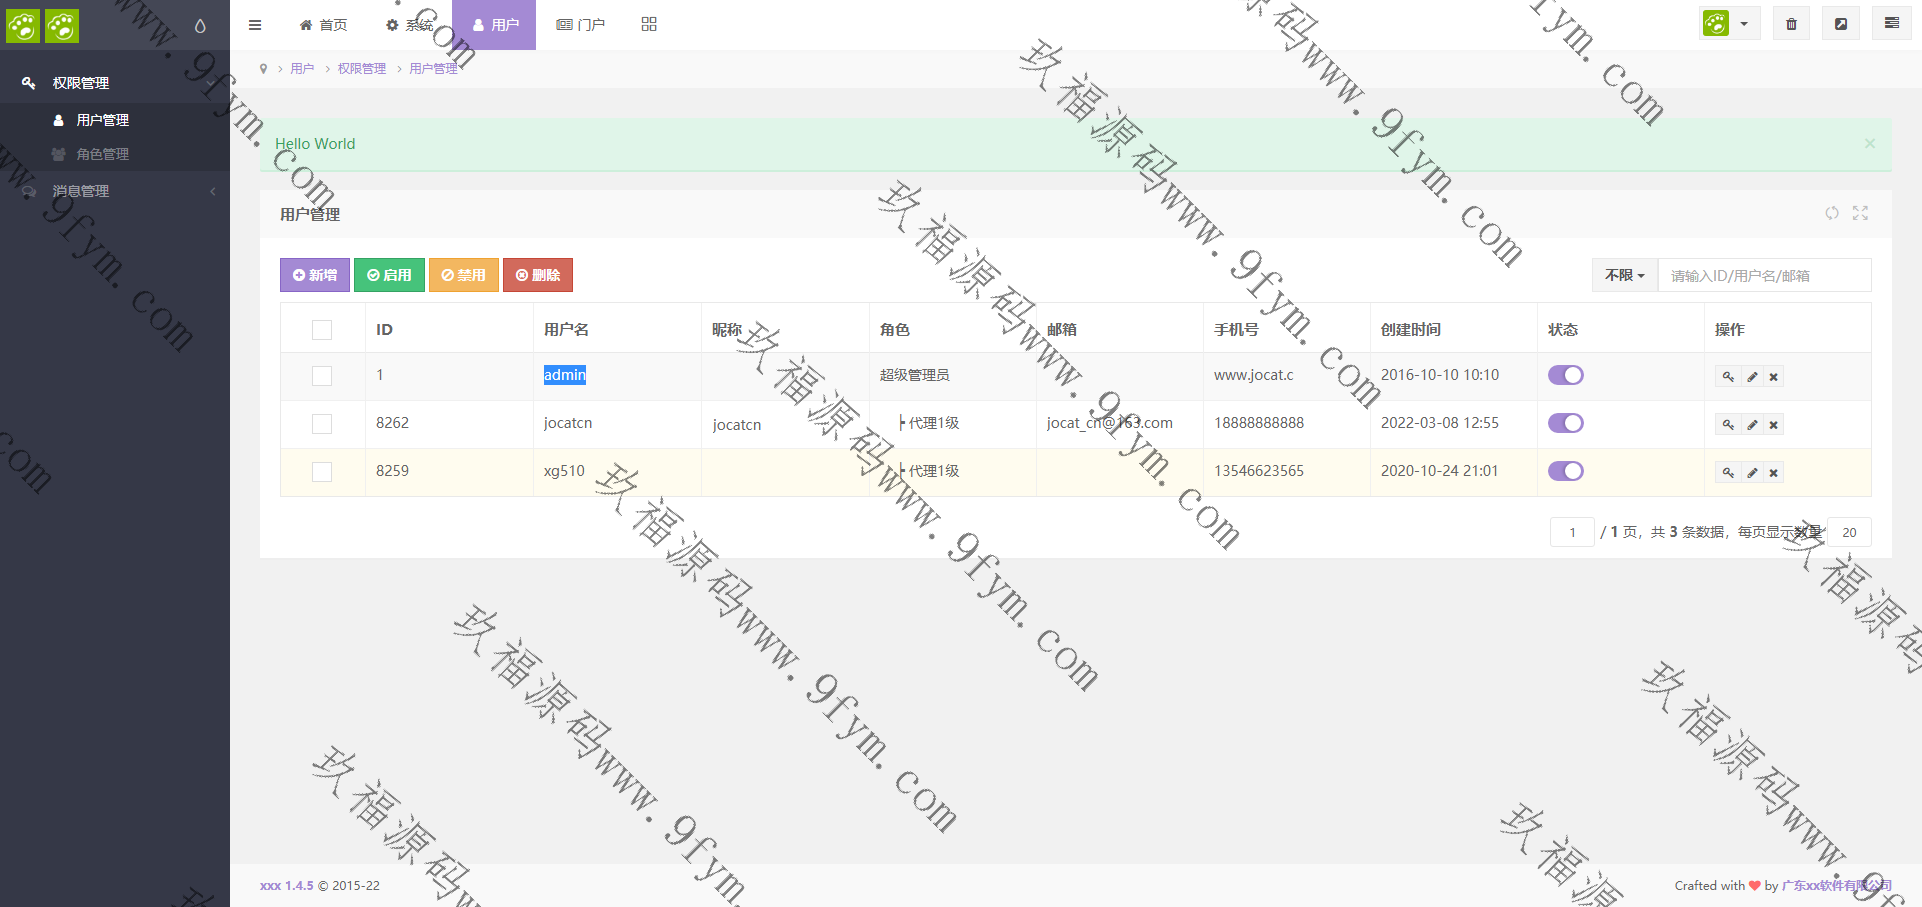Open the 不限 filter dropdown
The image size is (1922, 907).
1624,275
